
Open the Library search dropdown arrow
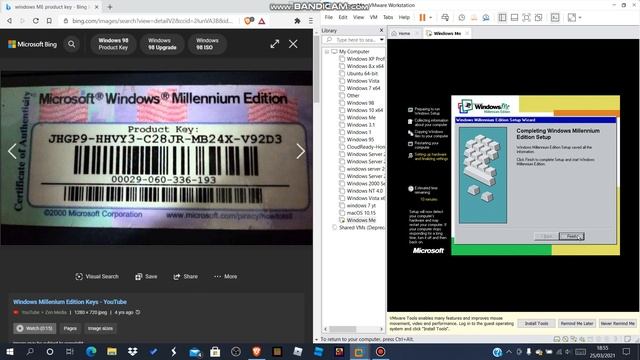(382, 40)
